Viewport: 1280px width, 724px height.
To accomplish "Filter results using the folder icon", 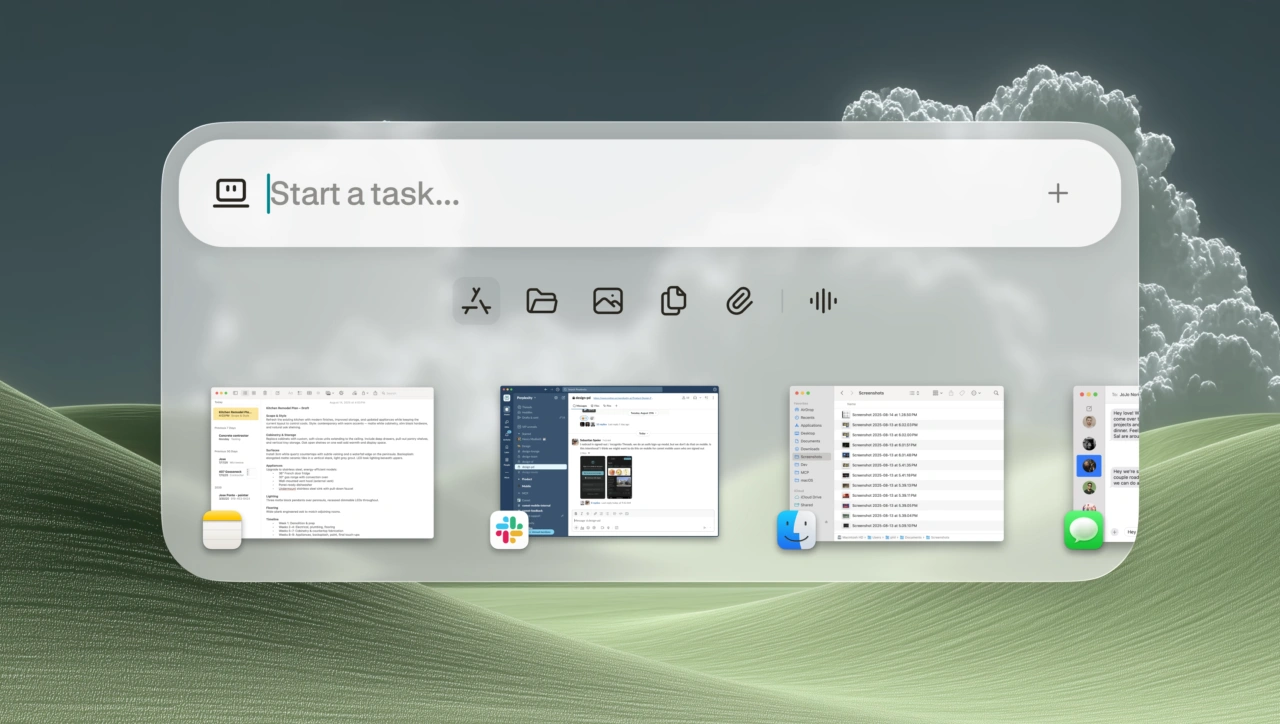I will [541, 300].
